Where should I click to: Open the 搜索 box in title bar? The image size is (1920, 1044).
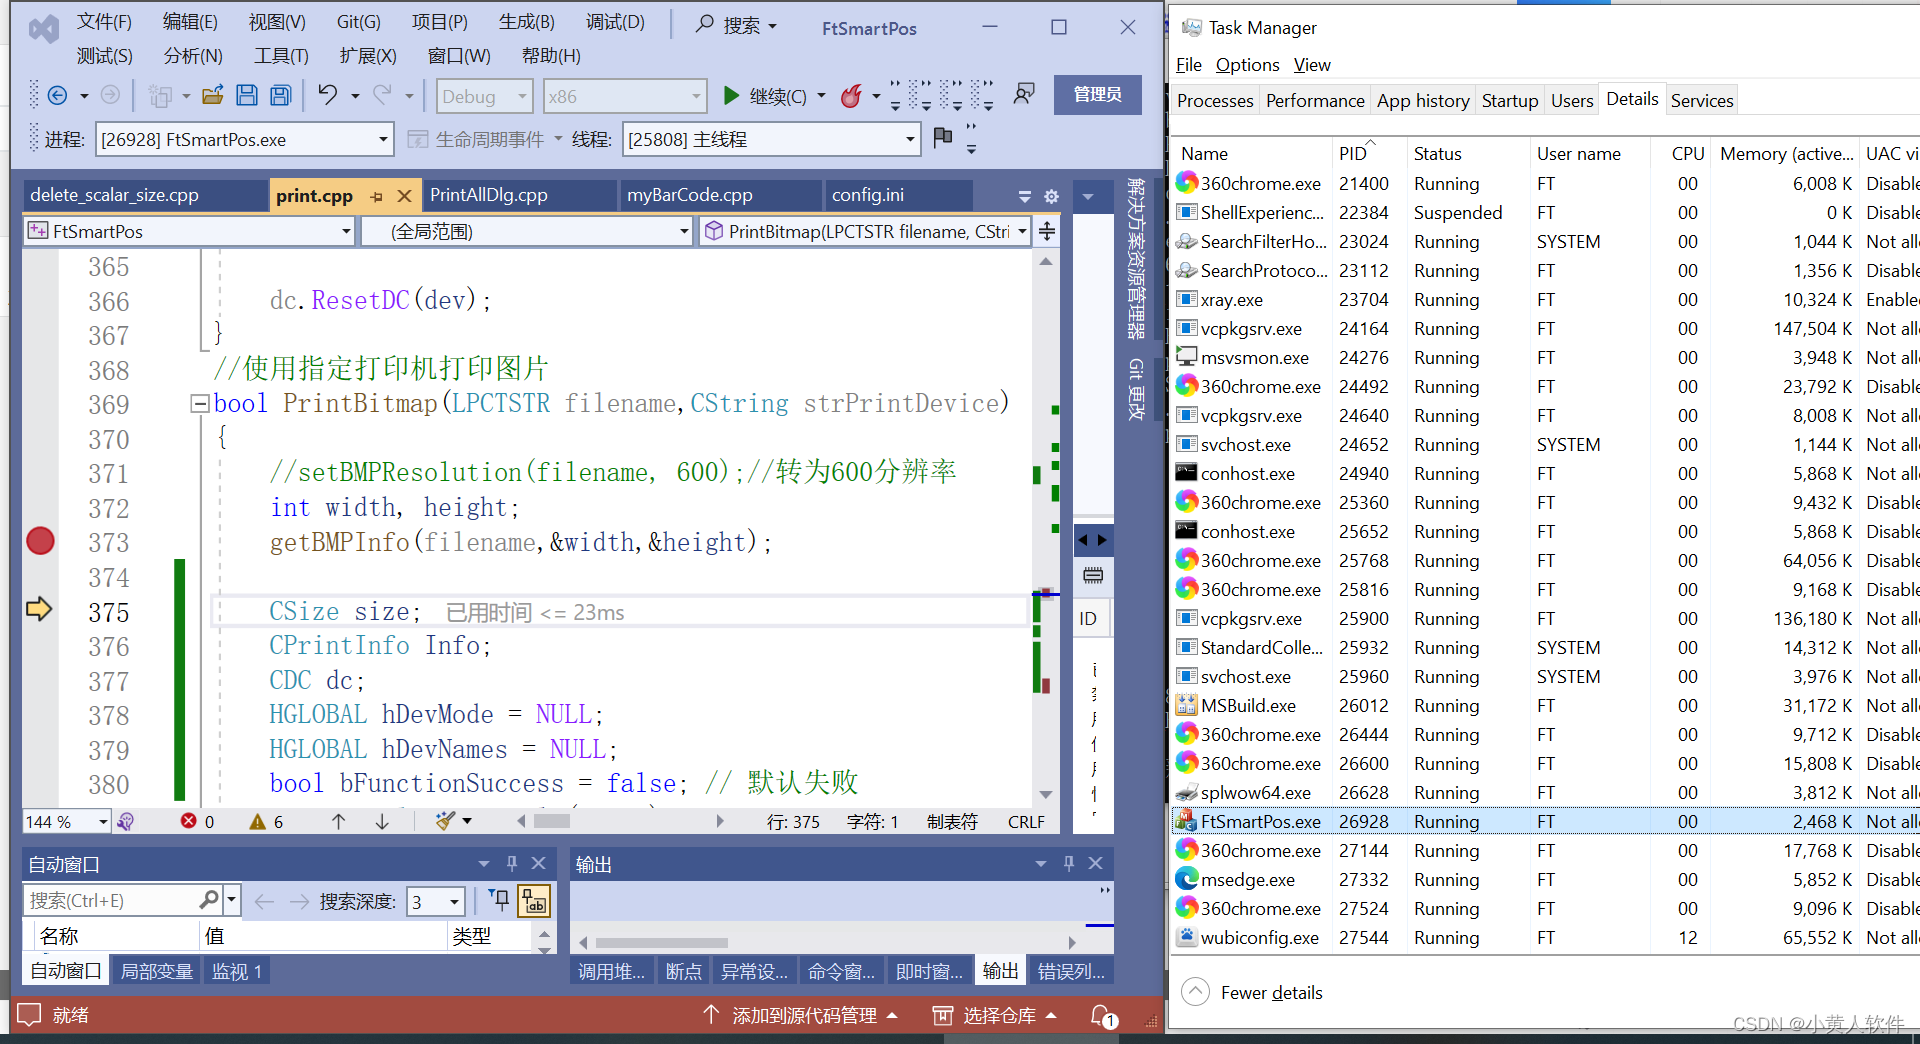point(737,24)
